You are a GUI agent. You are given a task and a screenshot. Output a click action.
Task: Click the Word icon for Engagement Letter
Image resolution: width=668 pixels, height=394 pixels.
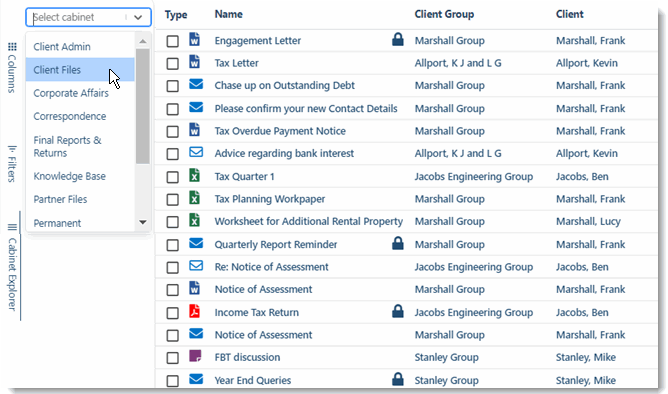(194, 40)
